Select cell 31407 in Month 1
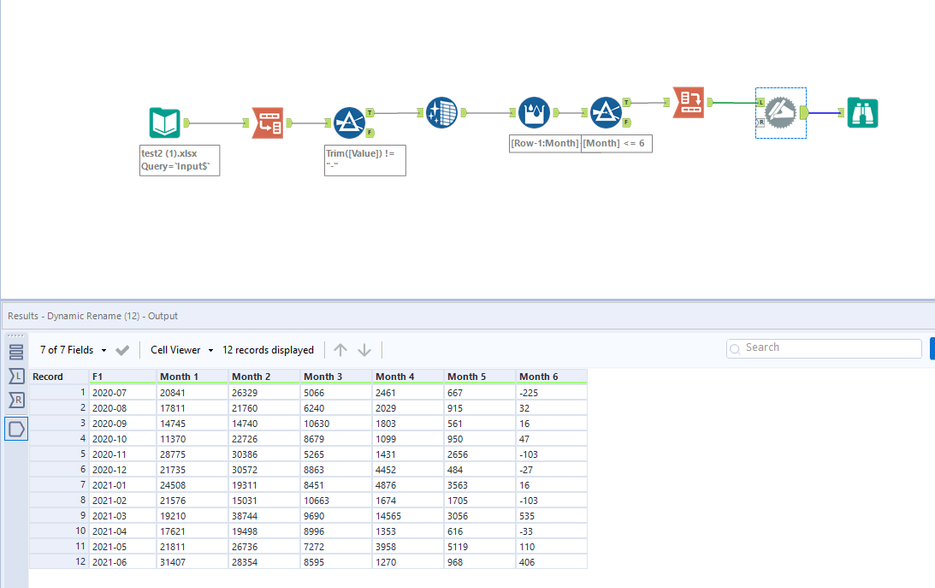This screenshot has width=935, height=588. tap(193, 562)
